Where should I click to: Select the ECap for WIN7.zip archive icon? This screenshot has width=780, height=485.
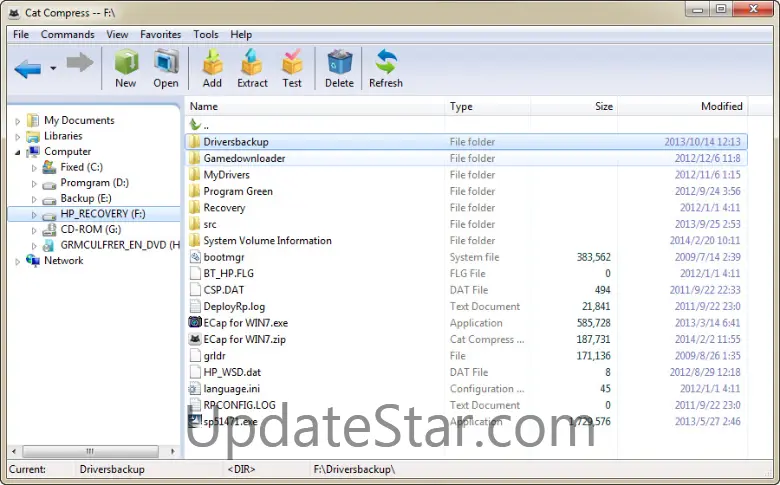click(x=195, y=339)
